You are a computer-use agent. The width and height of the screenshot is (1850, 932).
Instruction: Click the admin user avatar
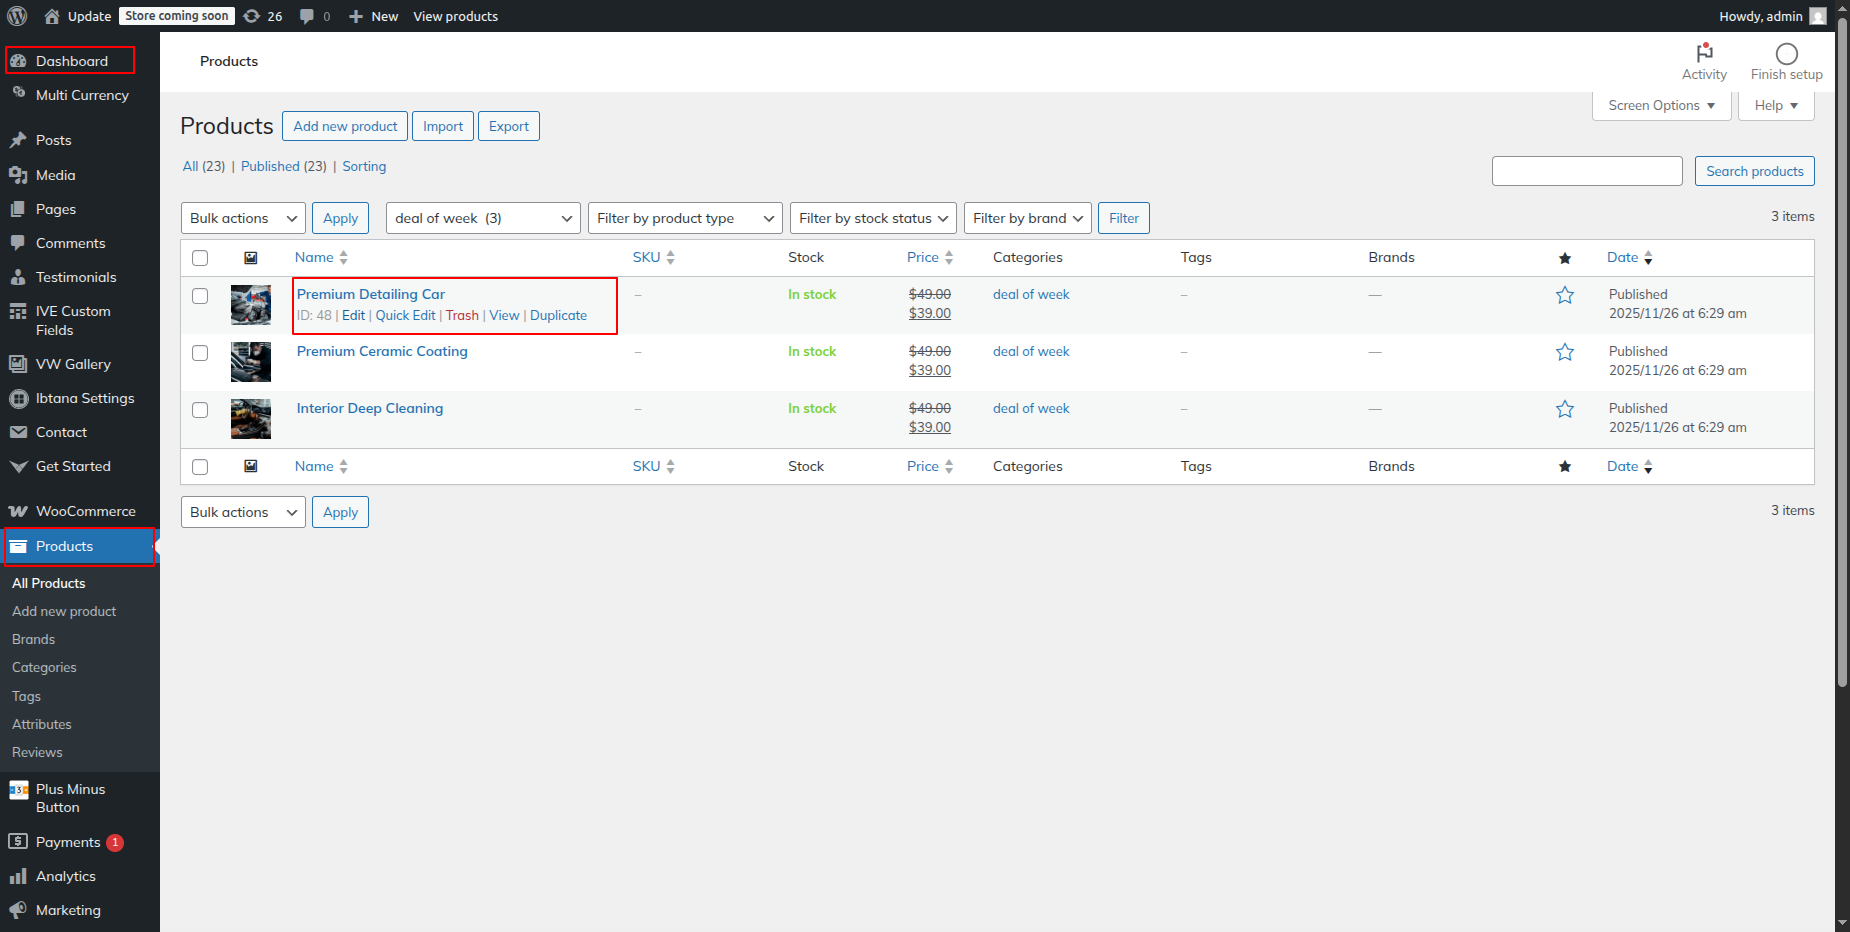point(1818,16)
